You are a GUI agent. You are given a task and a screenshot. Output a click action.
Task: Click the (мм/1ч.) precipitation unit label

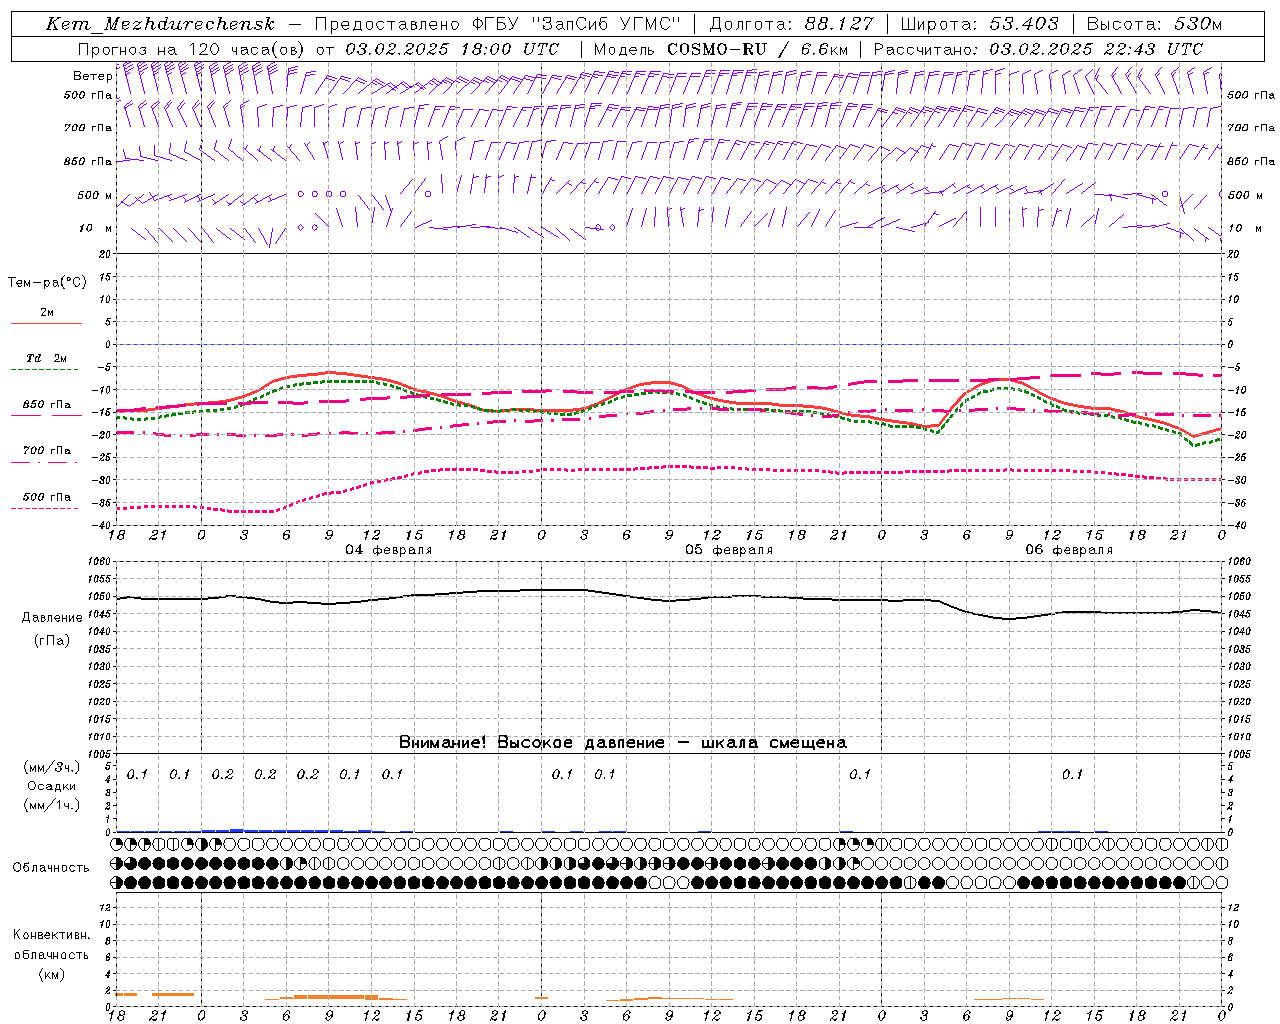coord(52,805)
